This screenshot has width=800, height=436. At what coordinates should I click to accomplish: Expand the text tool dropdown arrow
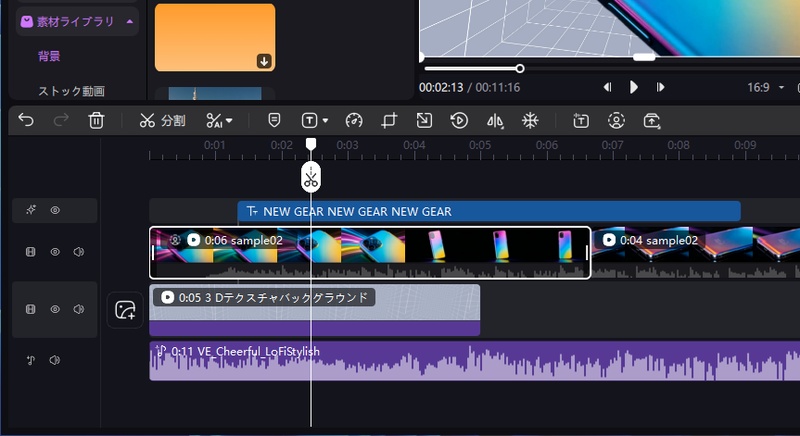[326, 121]
